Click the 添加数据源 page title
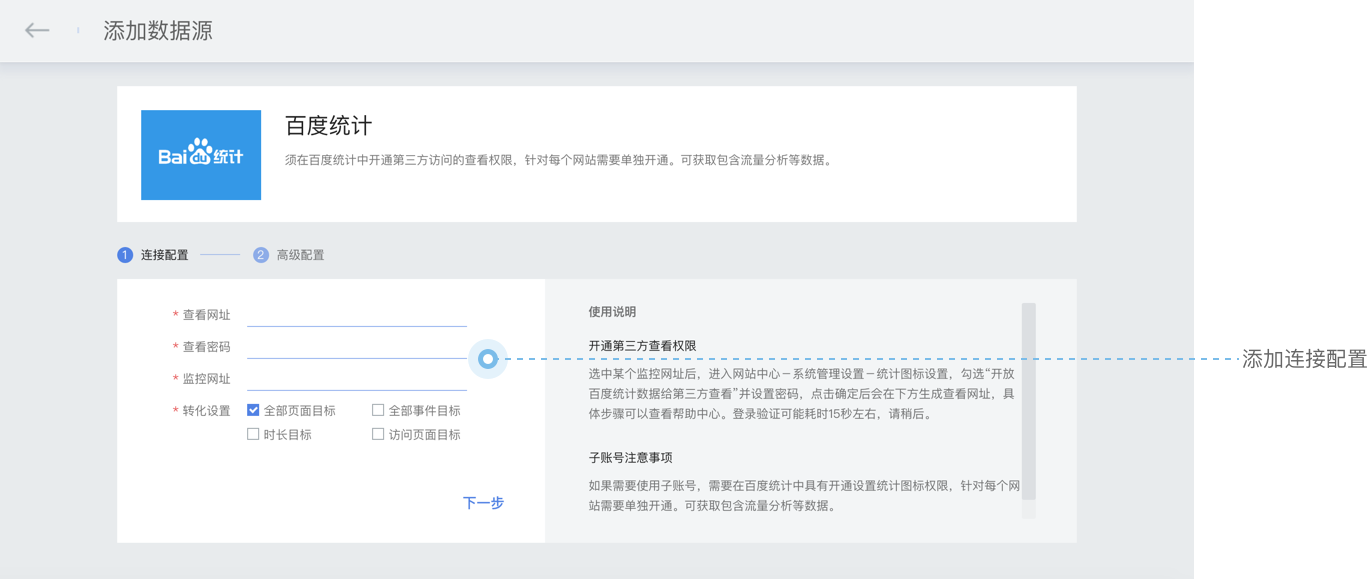1368x579 pixels. [158, 31]
